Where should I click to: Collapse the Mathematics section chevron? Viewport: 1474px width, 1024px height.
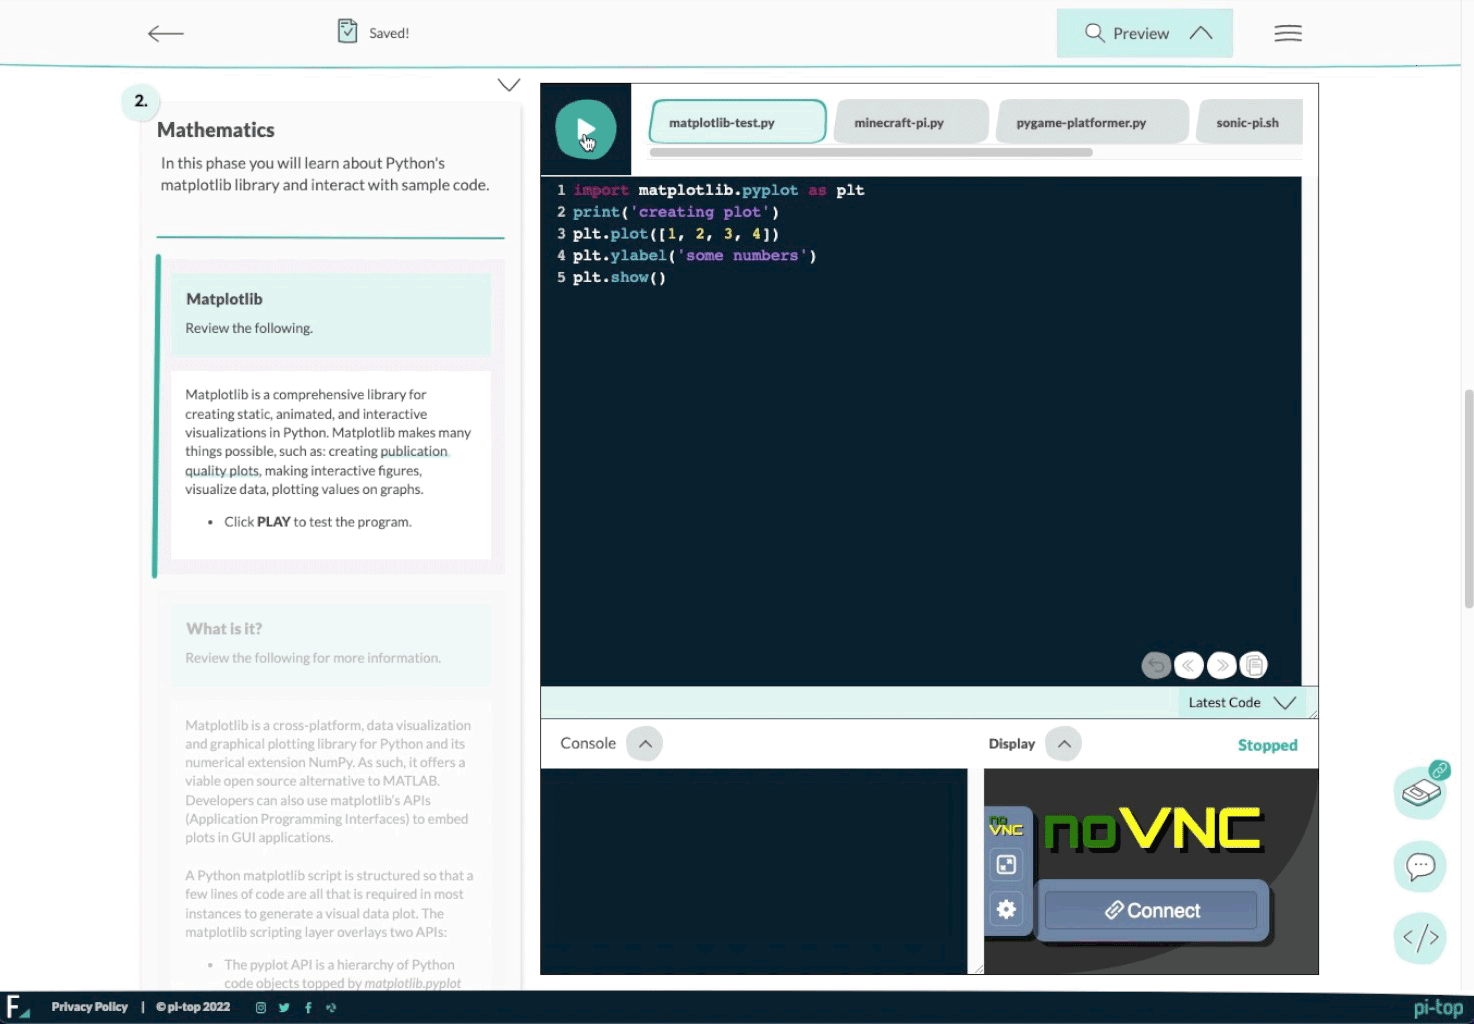click(x=509, y=85)
